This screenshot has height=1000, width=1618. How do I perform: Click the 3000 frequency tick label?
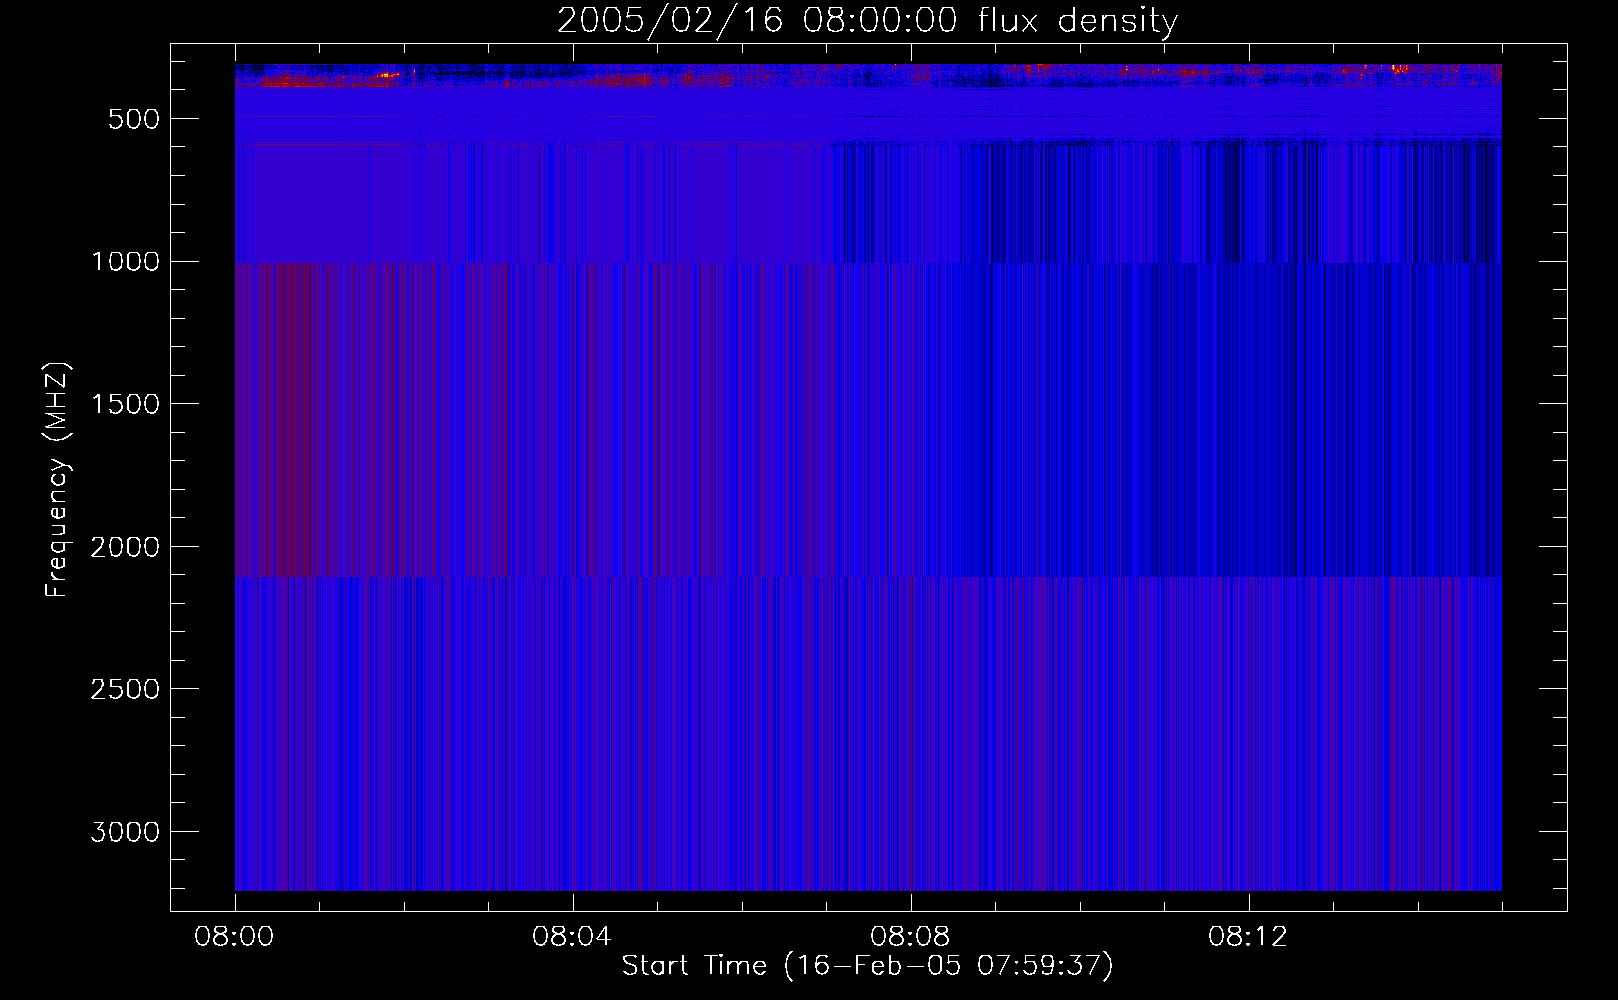coord(125,832)
